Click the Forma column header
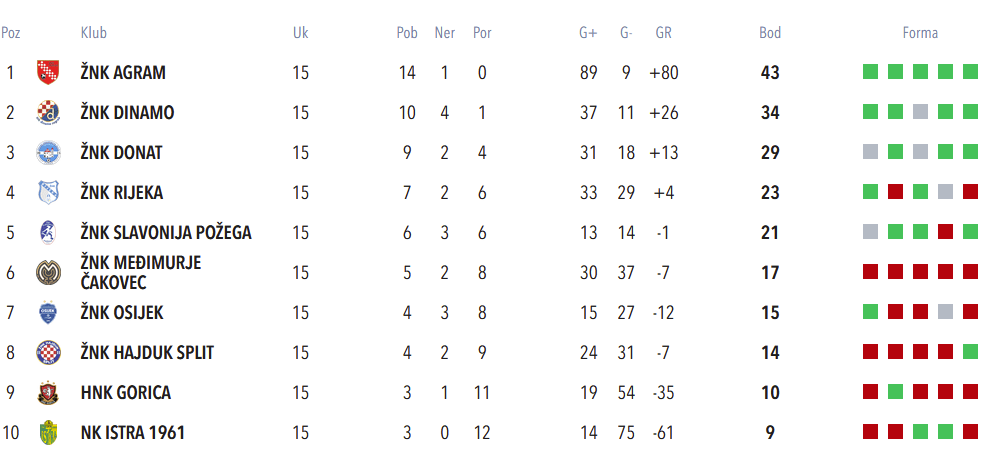The height and width of the screenshot is (452, 982). coord(920,33)
